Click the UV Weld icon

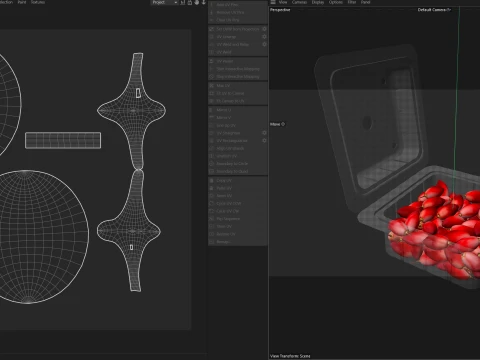pos(211,52)
